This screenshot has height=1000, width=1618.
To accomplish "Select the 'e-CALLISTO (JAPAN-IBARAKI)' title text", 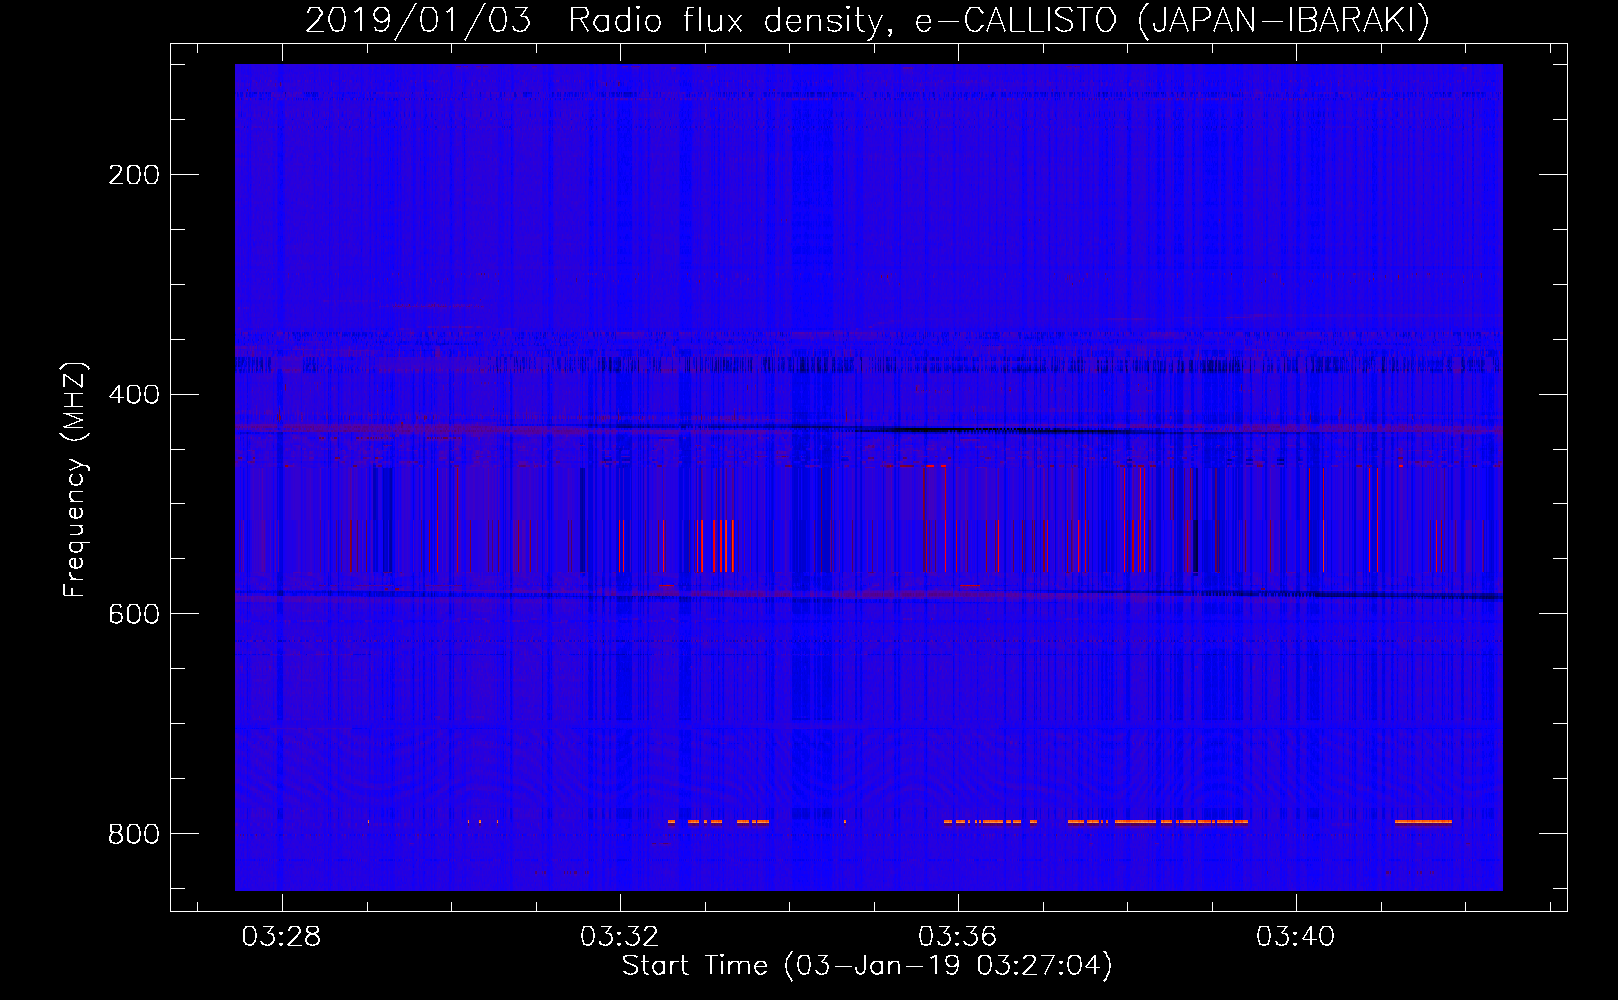I will click(x=1173, y=21).
